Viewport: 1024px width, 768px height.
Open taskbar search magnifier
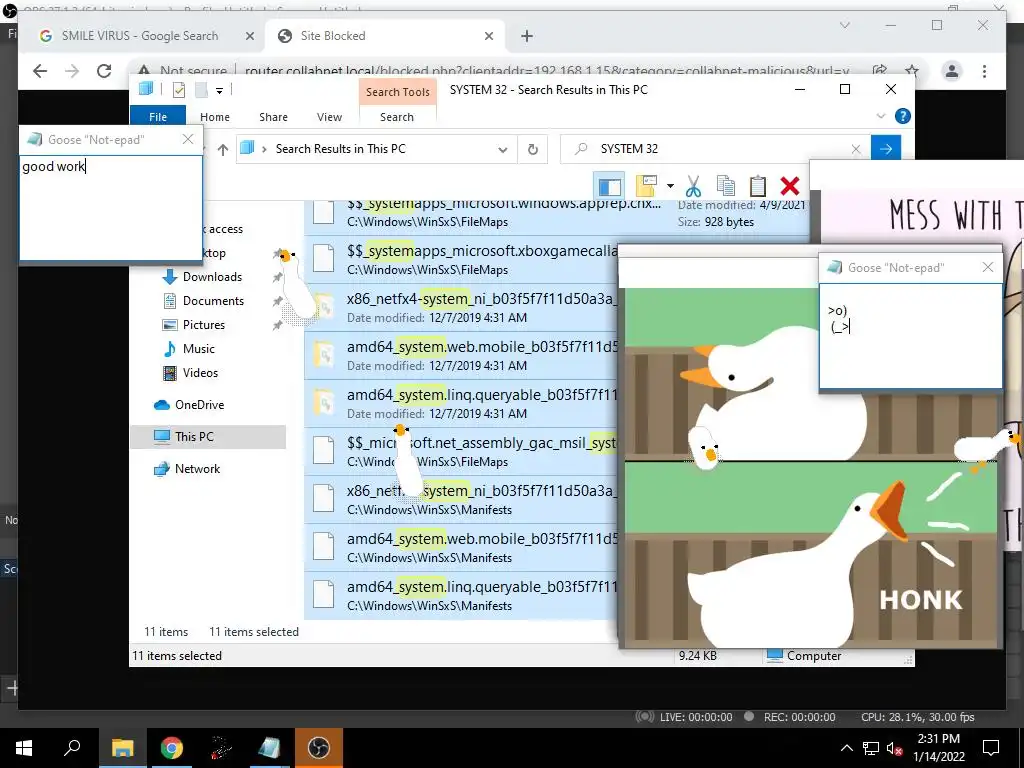click(72, 748)
